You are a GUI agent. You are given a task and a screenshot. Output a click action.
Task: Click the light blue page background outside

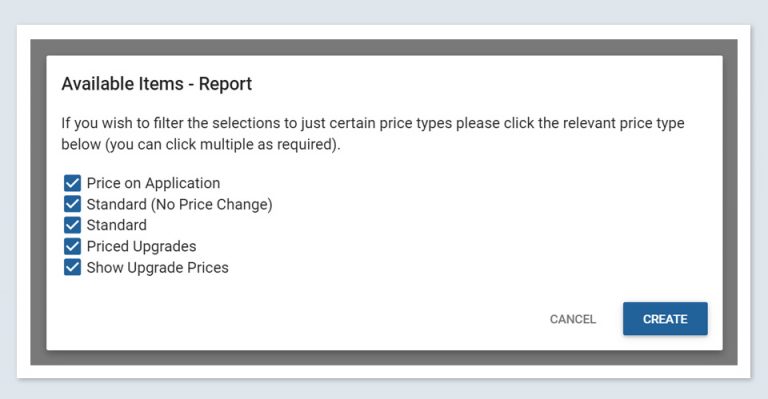[x=384, y=12]
